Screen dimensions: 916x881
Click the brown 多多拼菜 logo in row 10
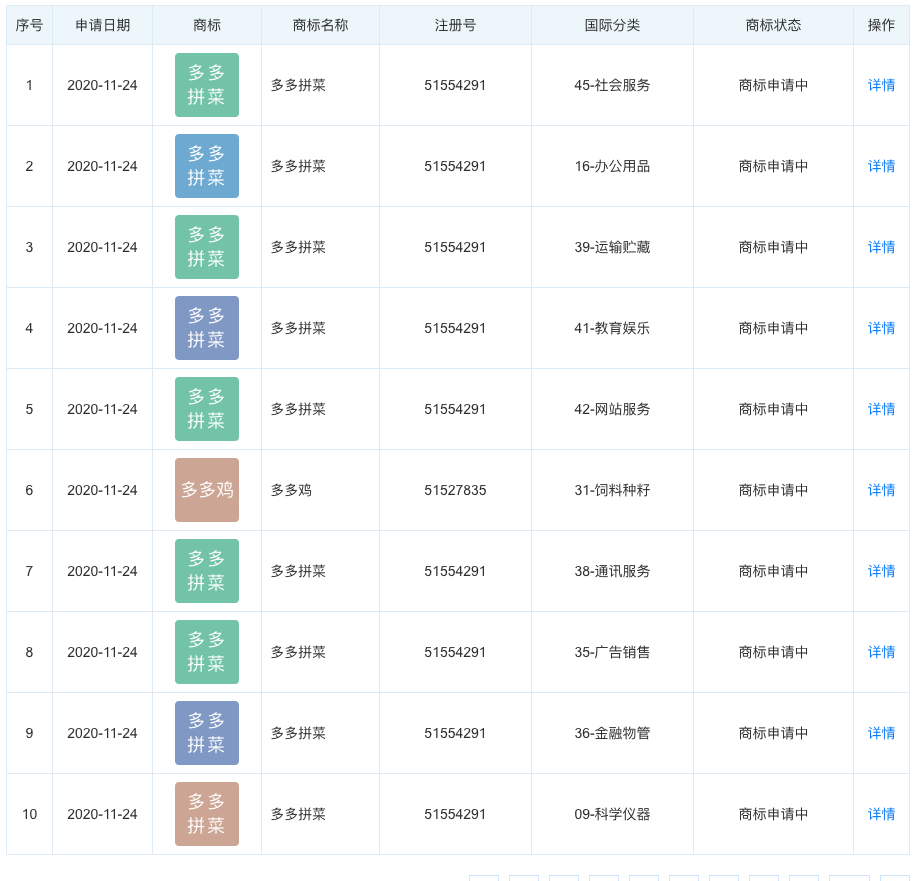click(x=207, y=814)
